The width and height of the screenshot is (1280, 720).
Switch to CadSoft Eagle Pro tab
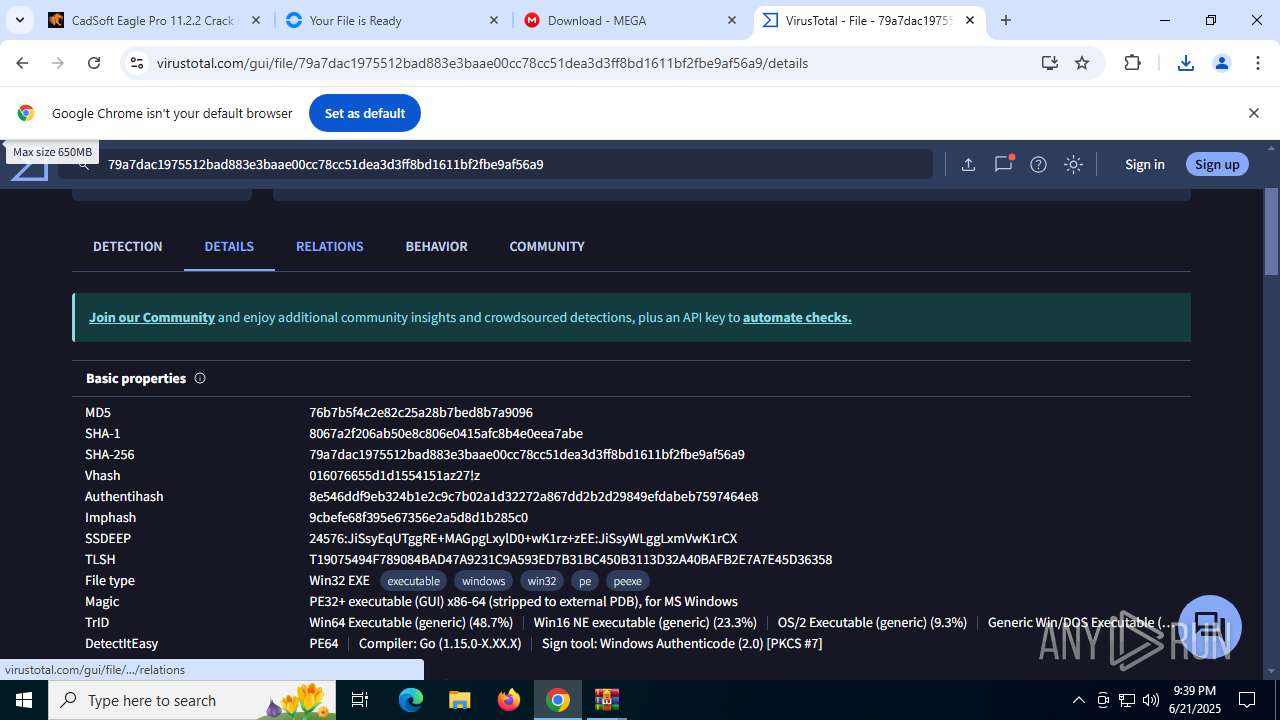click(154, 20)
